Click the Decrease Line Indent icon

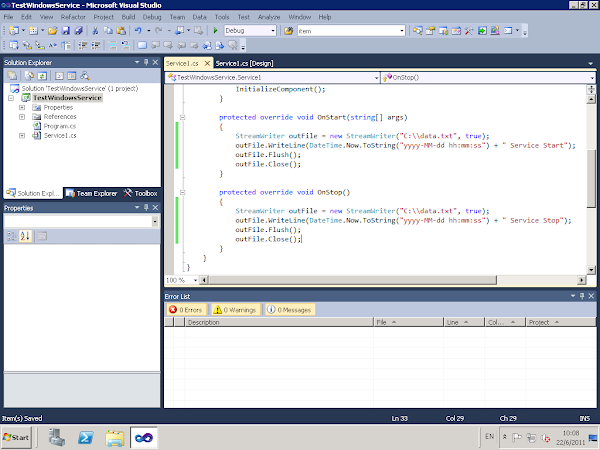click(83, 46)
